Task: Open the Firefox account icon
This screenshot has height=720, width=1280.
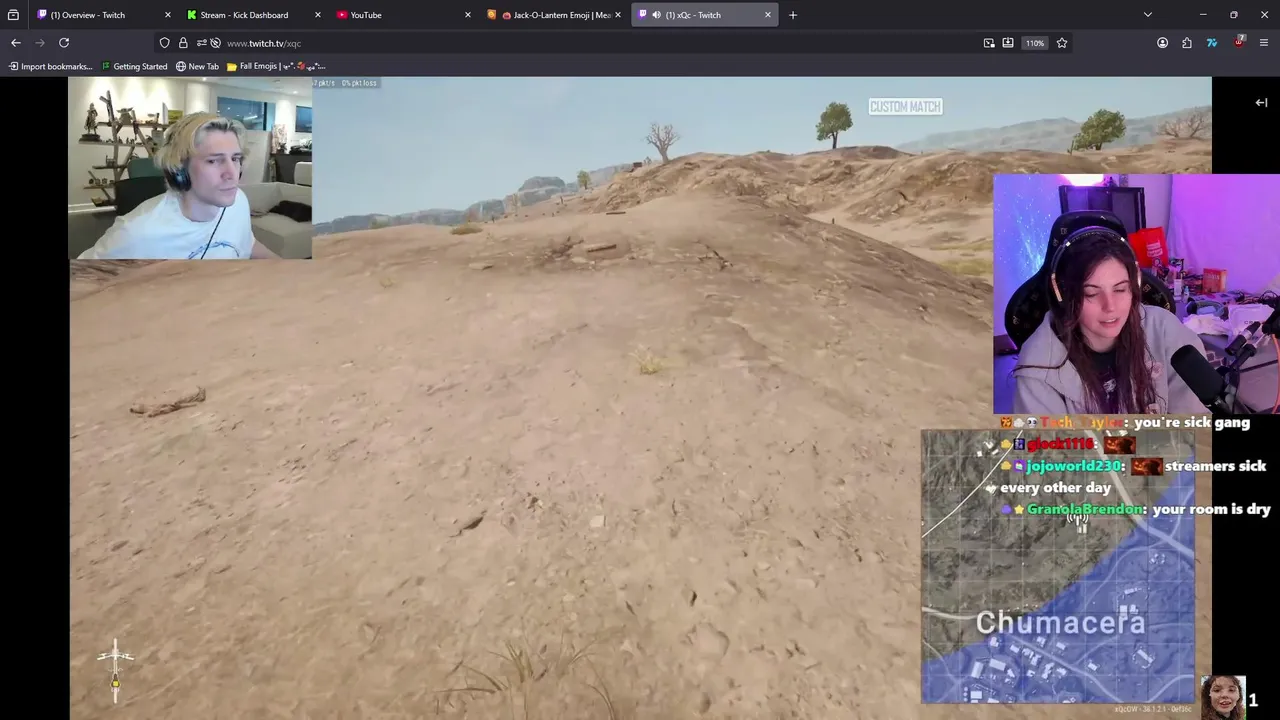Action: [x=1162, y=43]
